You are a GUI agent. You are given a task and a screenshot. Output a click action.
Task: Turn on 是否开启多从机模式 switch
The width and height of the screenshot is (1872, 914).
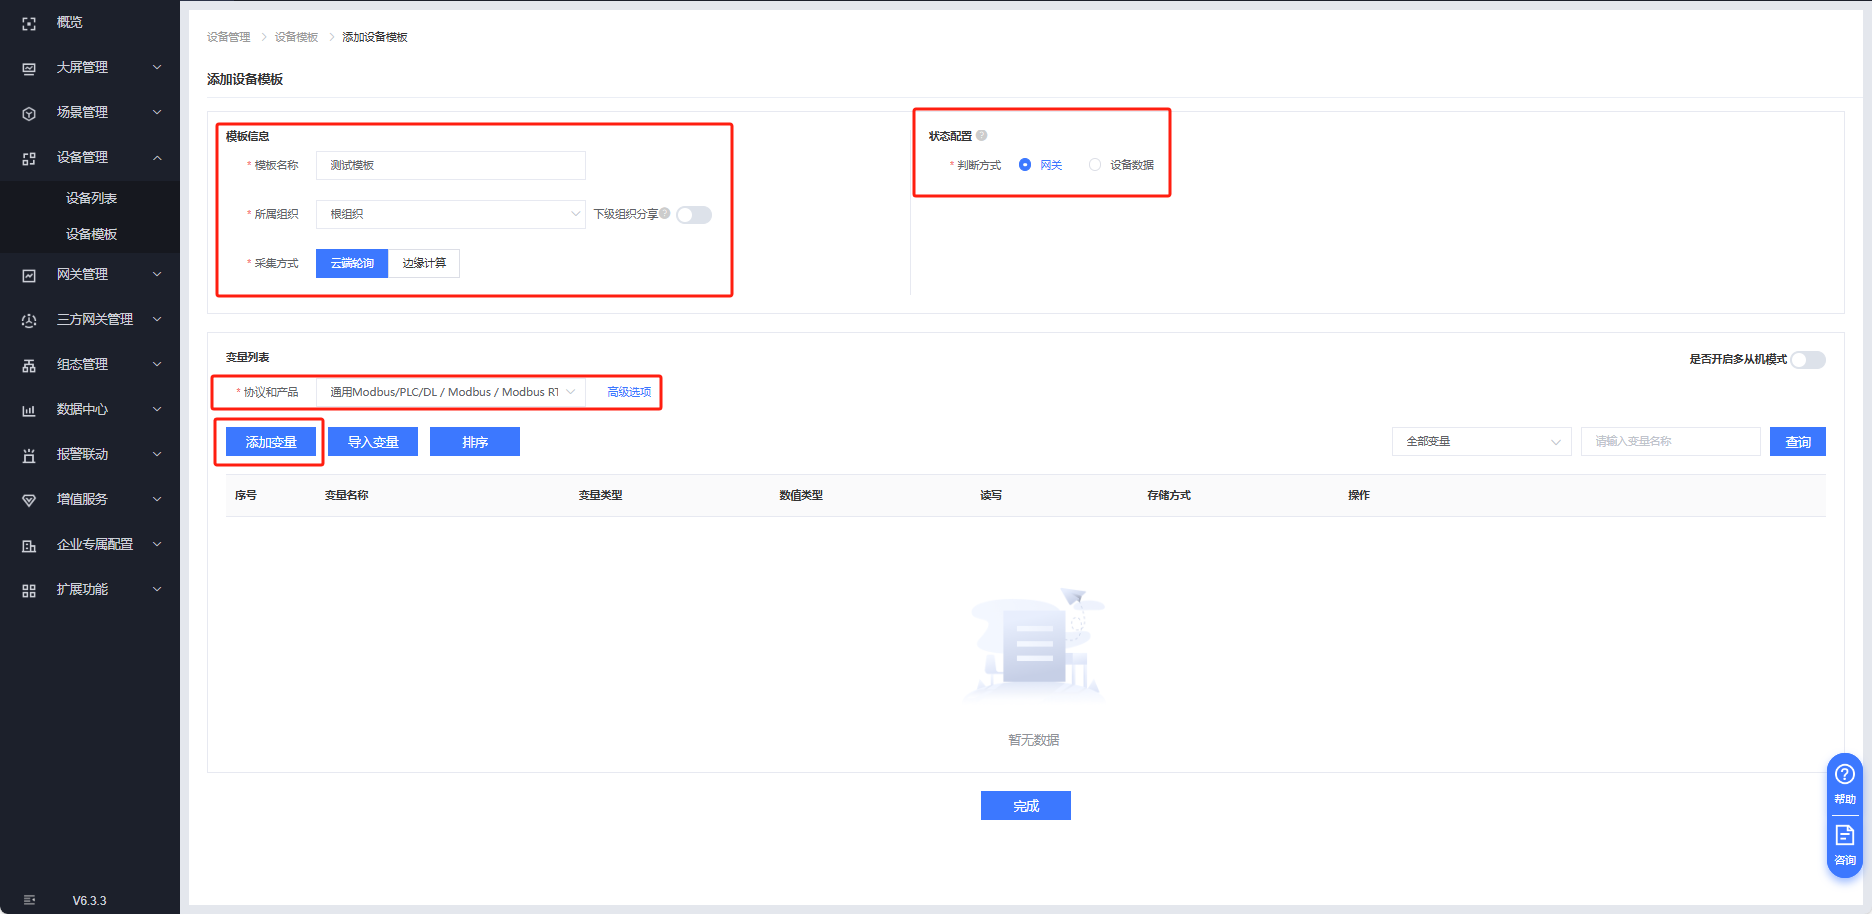[1807, 360]
